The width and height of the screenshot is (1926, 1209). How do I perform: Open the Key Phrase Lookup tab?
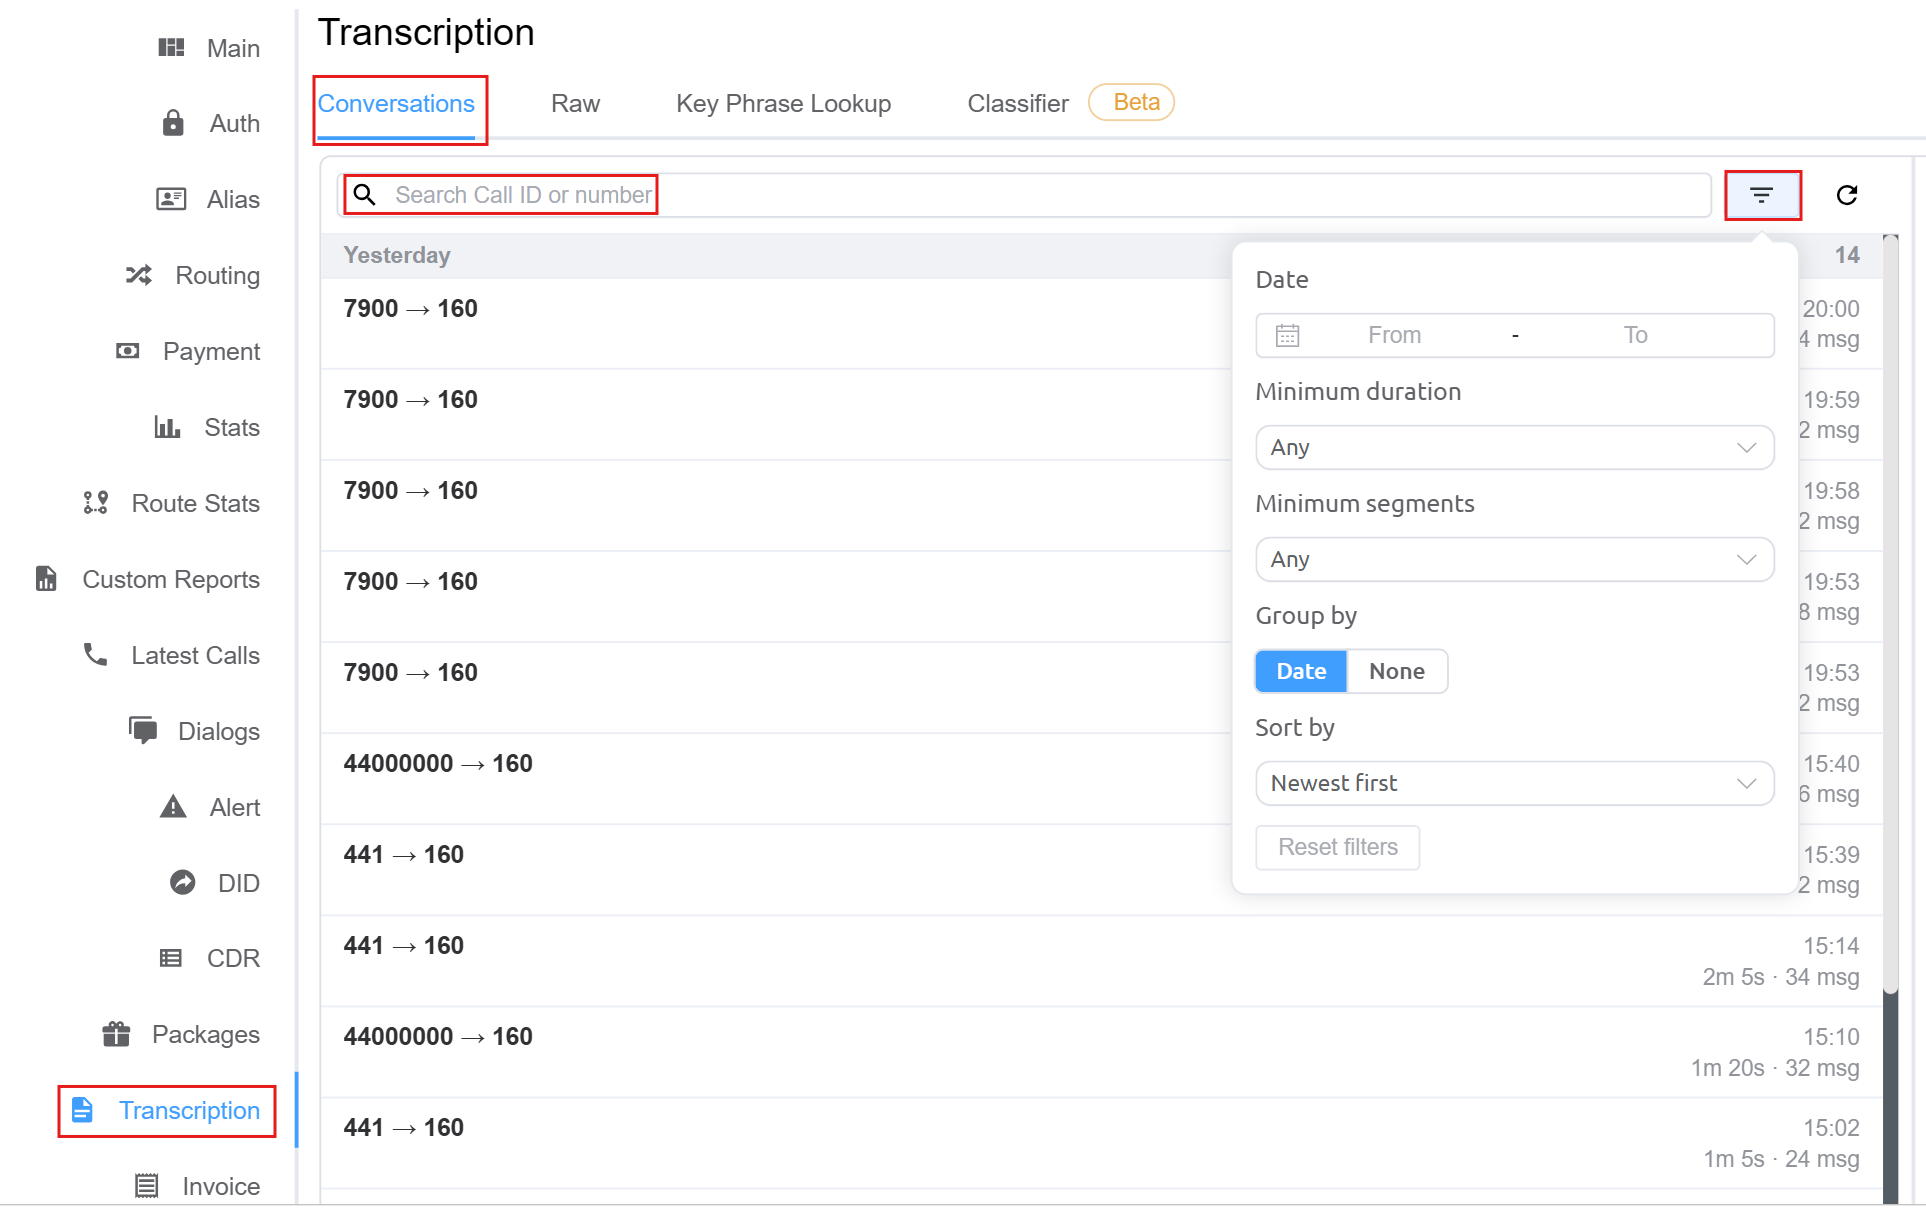point(783,104)
